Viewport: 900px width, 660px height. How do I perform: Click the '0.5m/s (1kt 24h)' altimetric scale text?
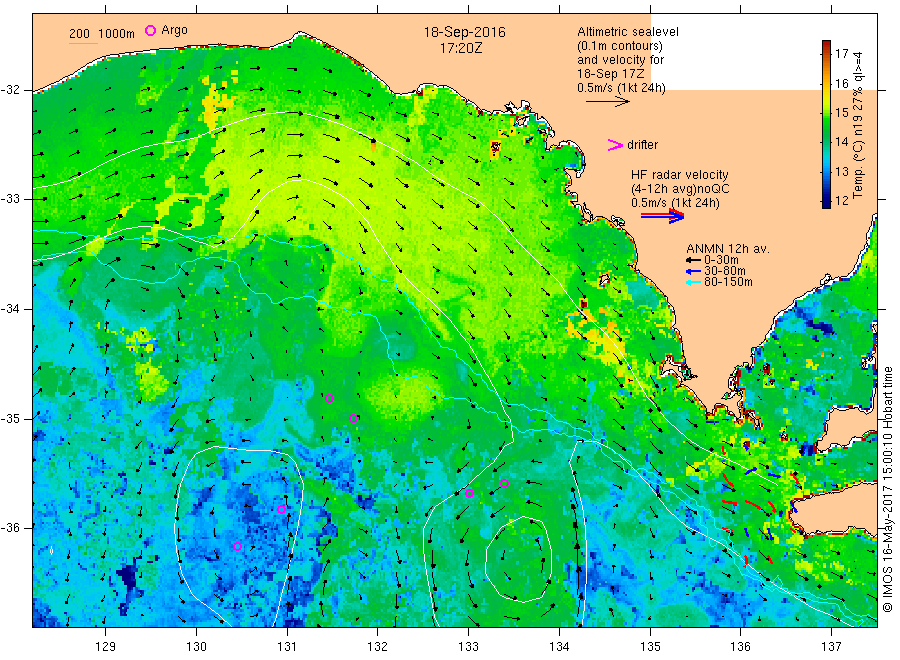621,88
